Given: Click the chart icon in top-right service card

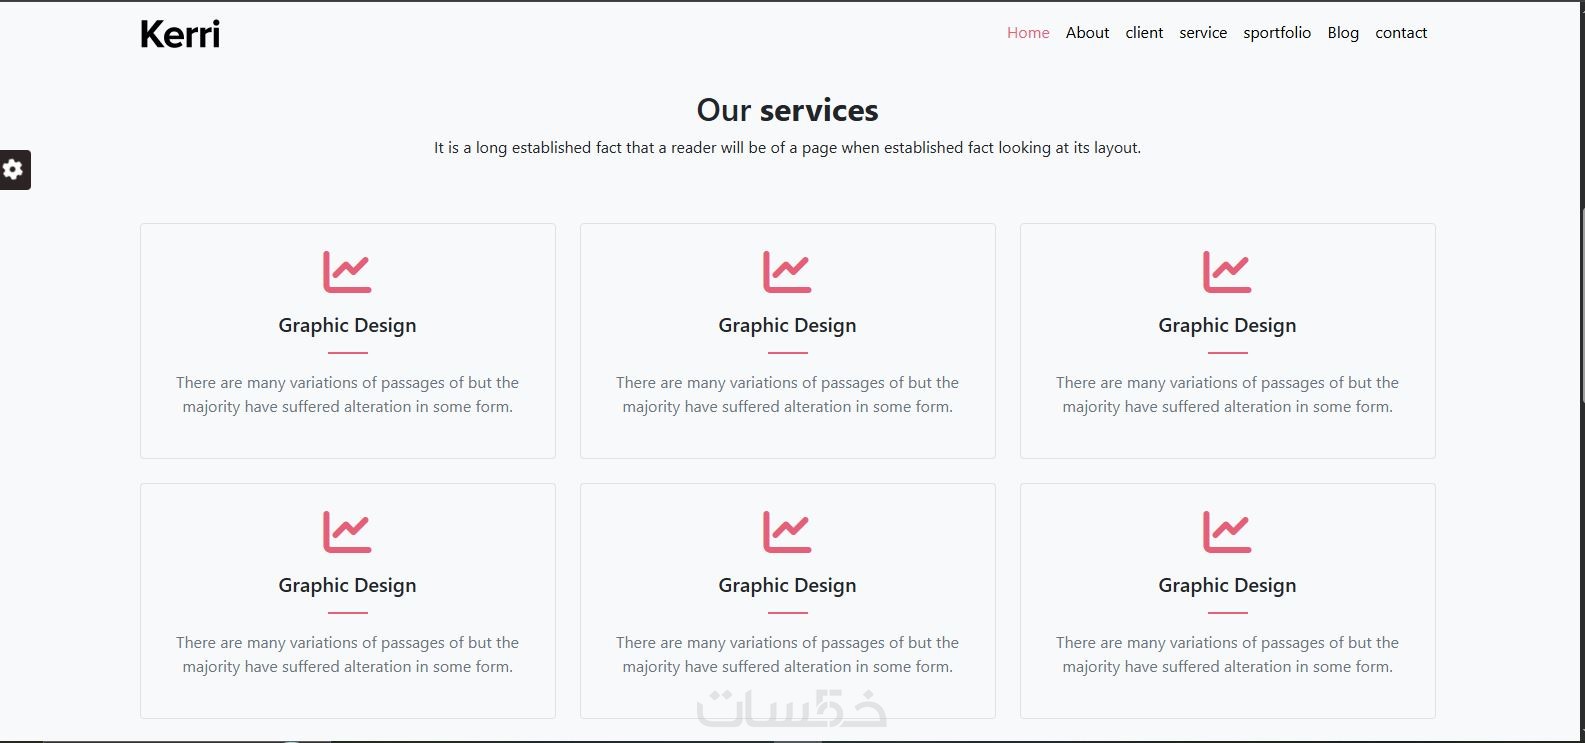Looking at the screenshot, I should click(1227, 272).
